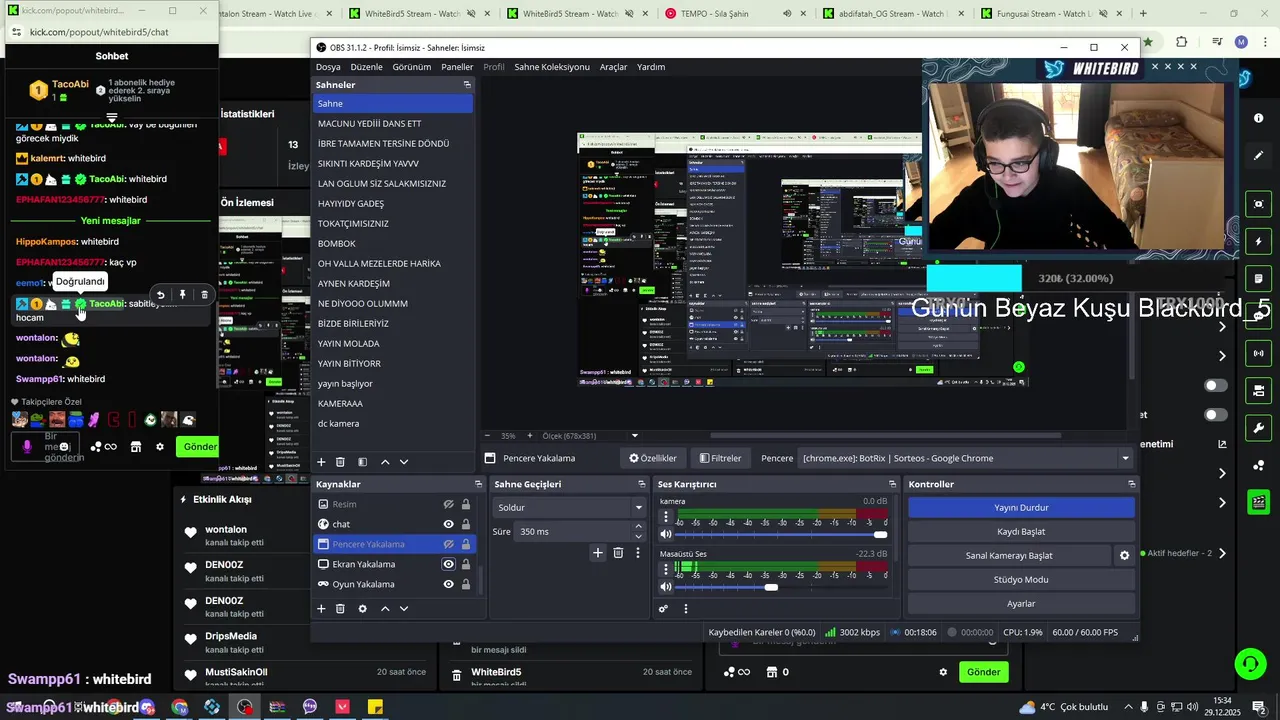Move scene down with Sahneler arrow
Screen dimensions: 1280x720
pyautogui.click(x=404, y=462)
